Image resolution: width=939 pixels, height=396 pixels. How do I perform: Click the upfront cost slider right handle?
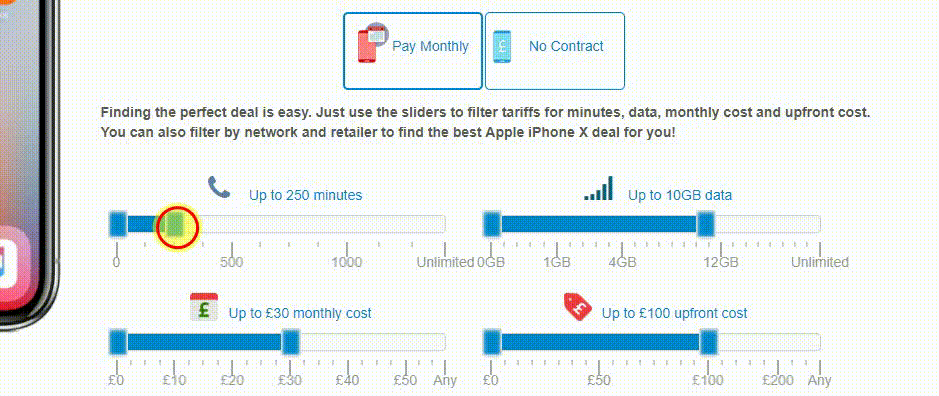tap(708, 342)
